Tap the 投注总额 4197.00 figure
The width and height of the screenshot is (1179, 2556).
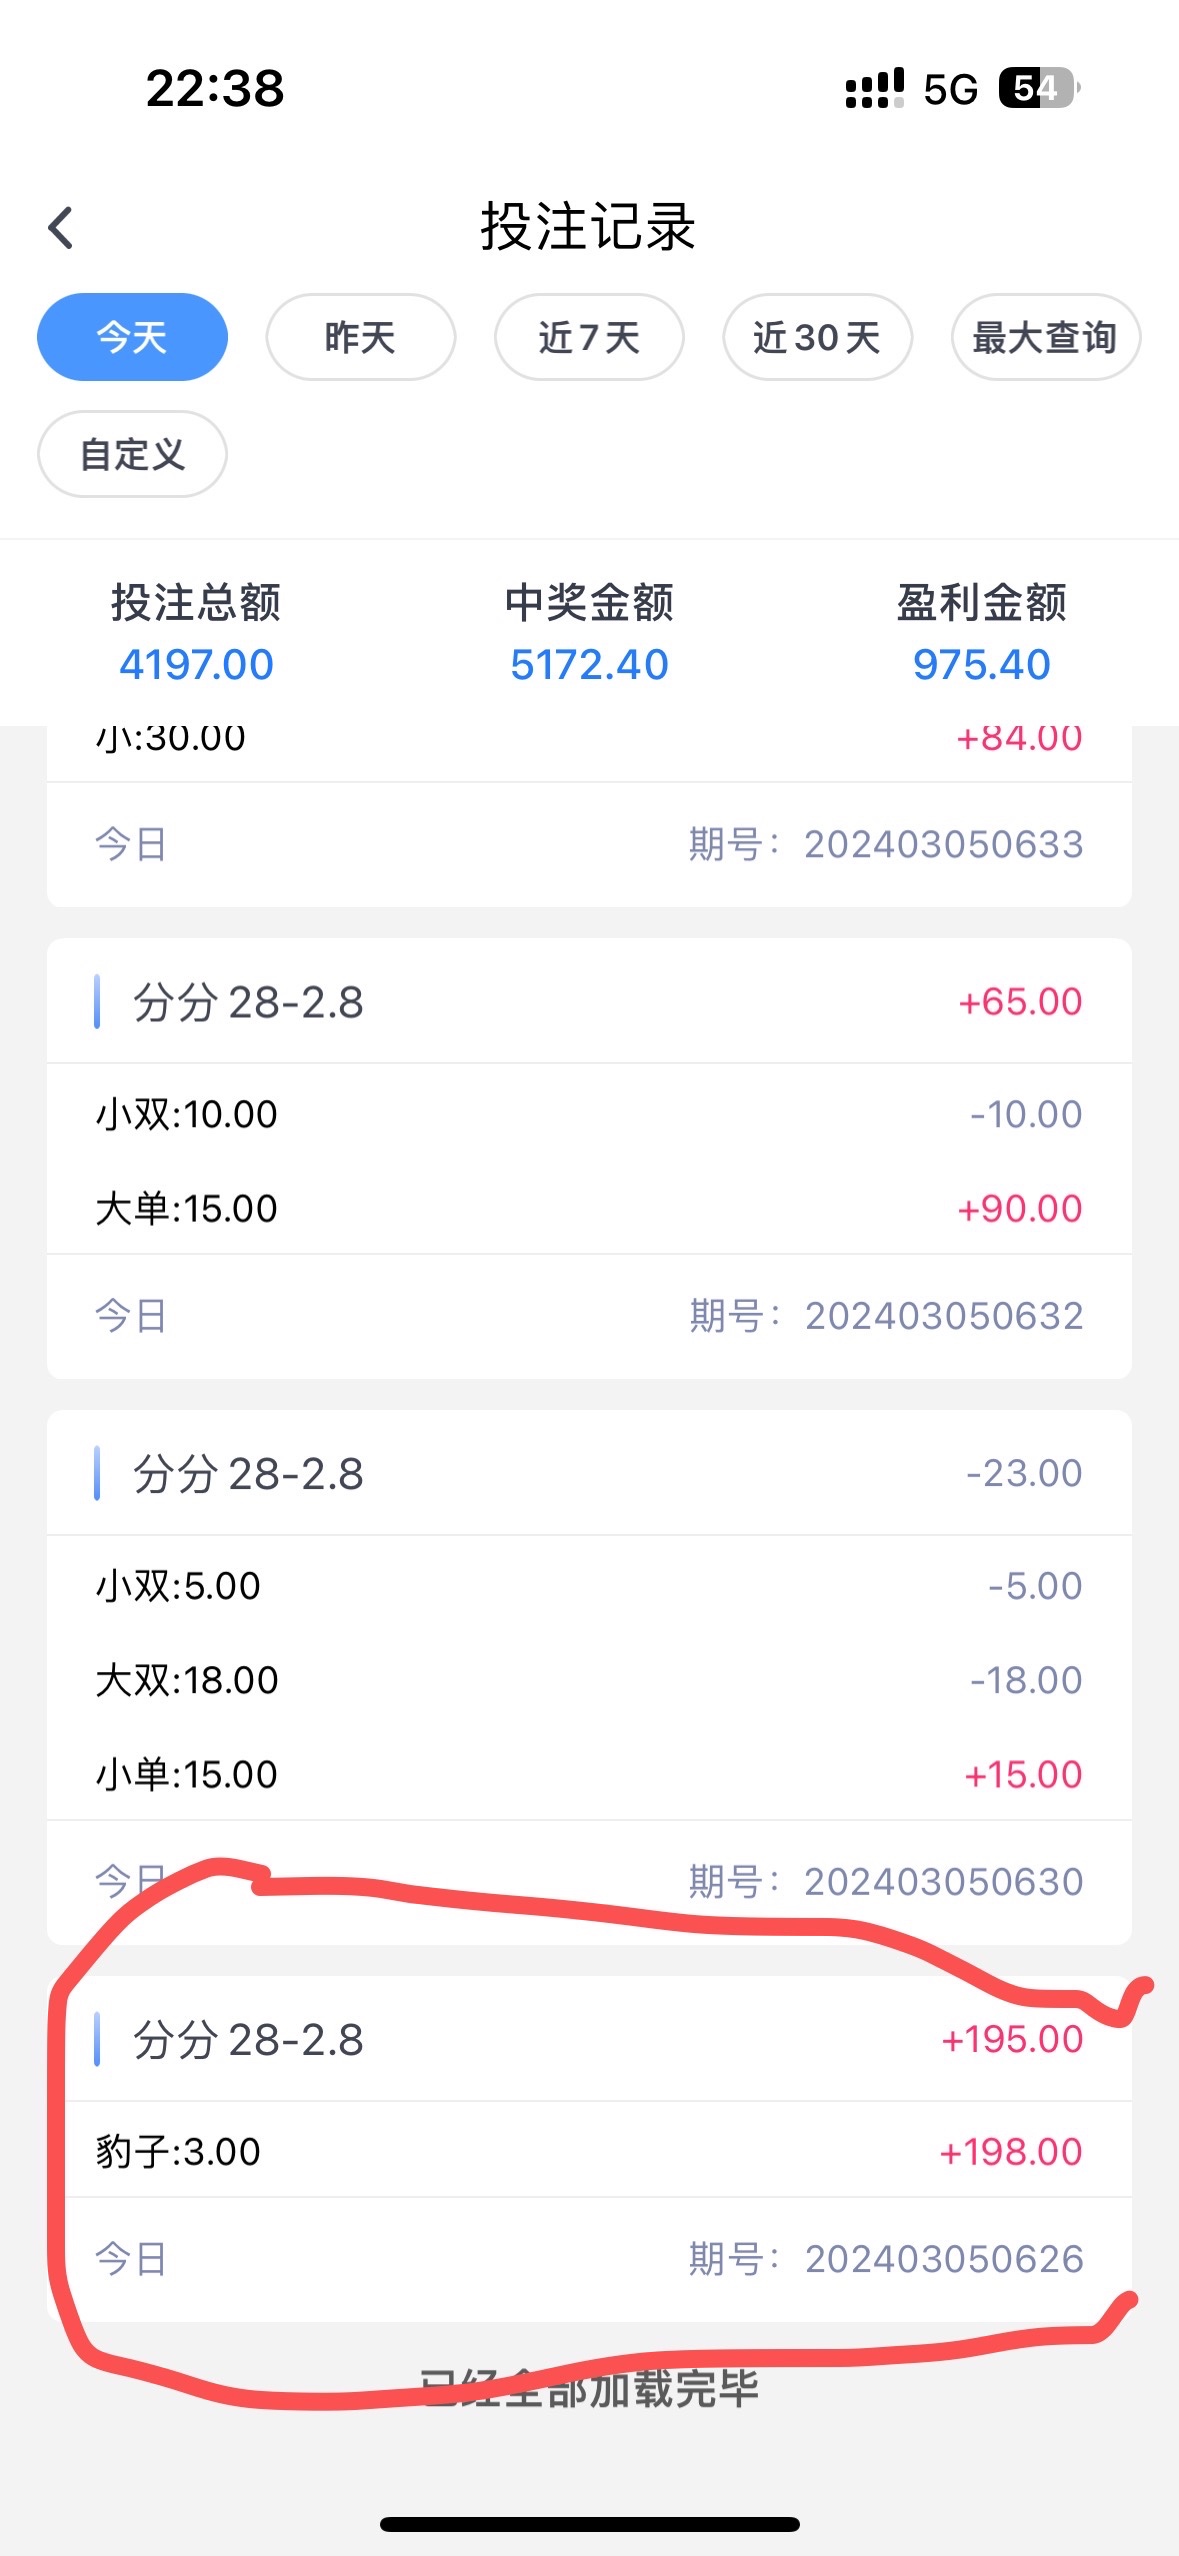pyautogui.click(x=196, y=664)
